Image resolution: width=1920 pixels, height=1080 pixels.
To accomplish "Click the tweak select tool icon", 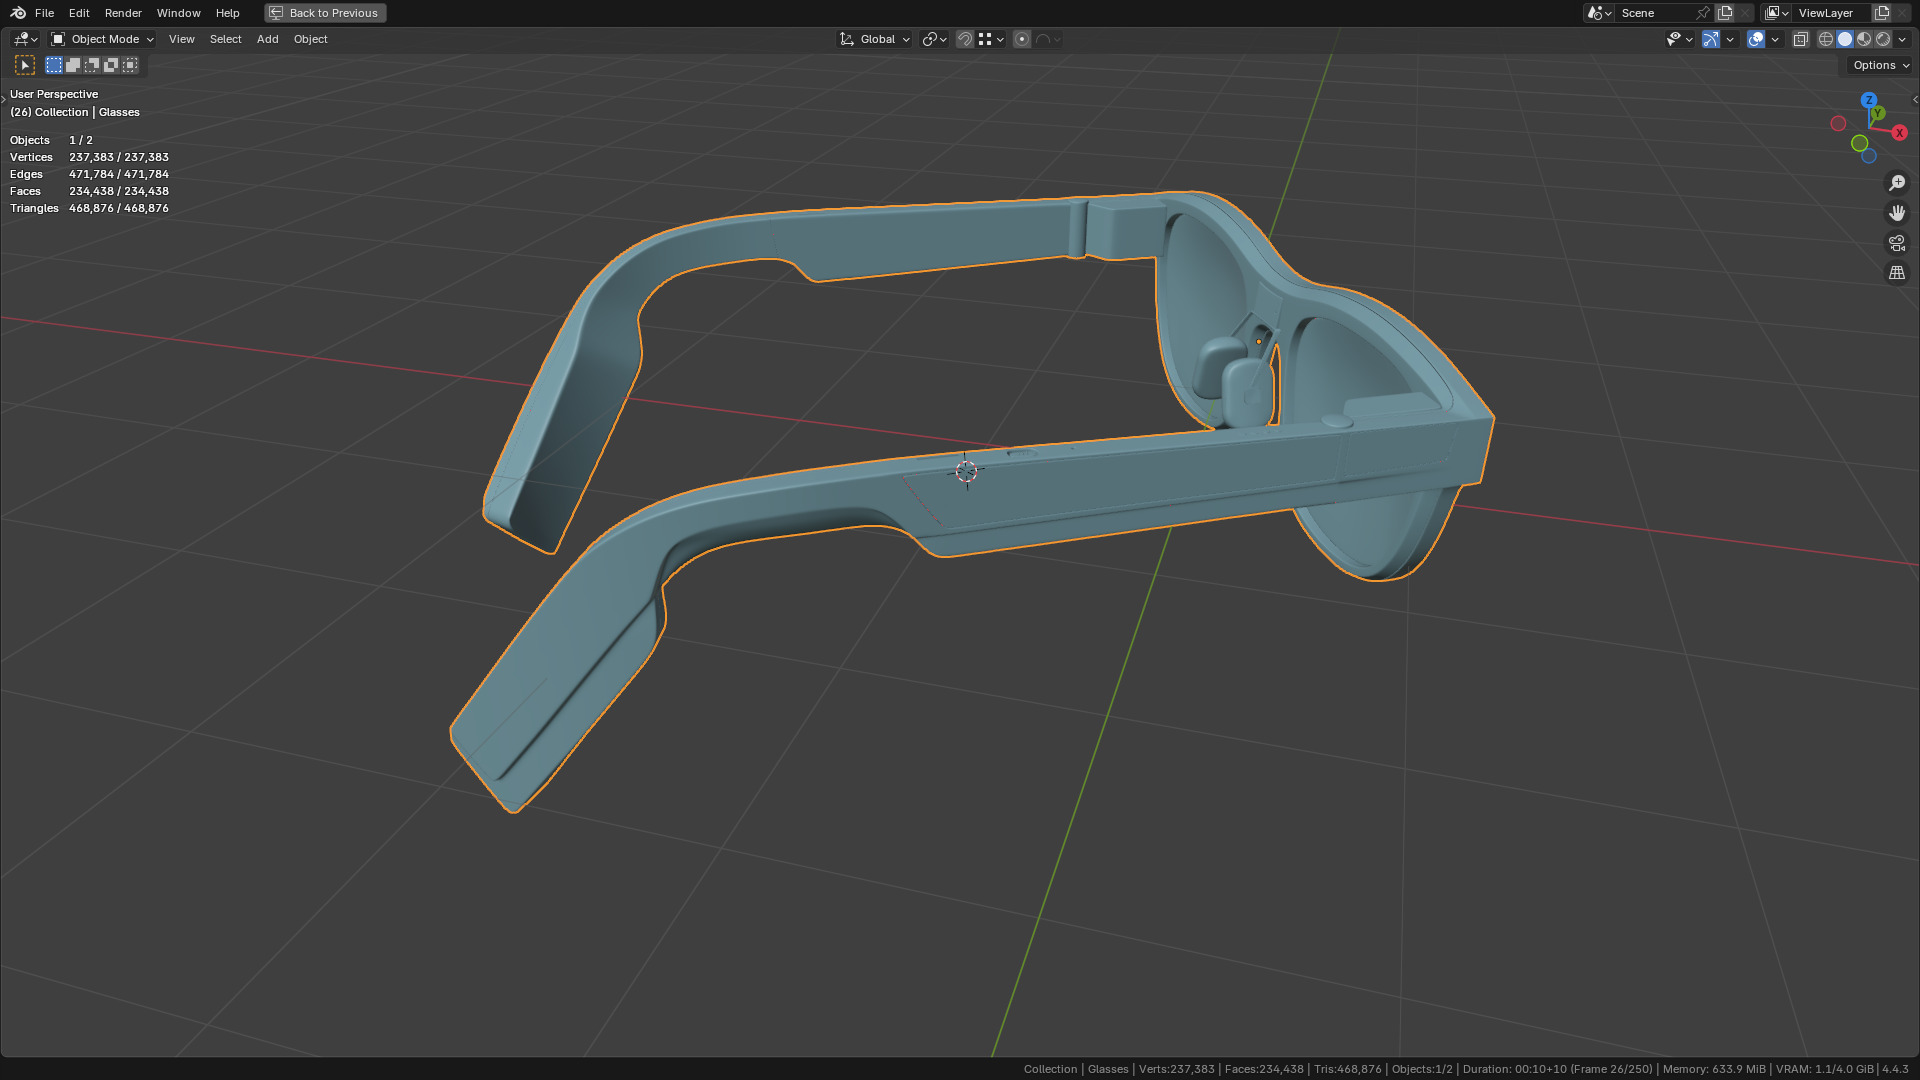I will point(25,65).
